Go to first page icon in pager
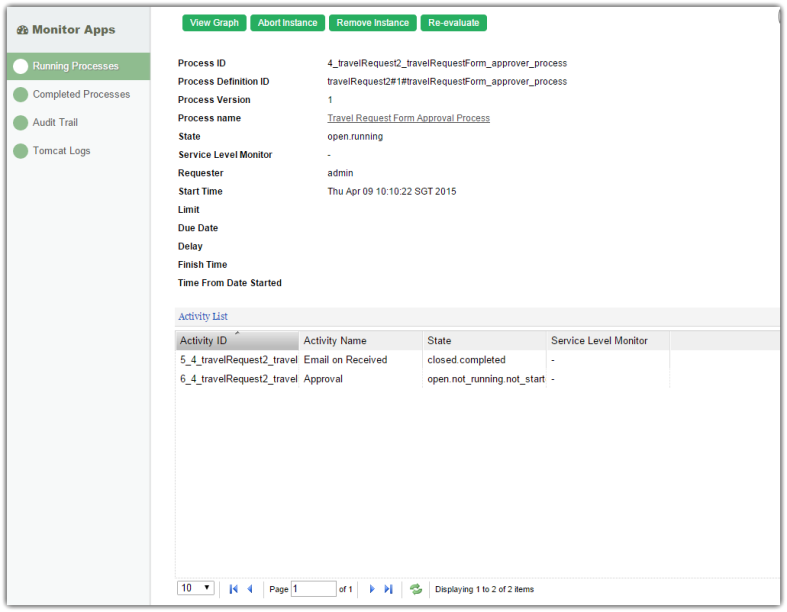Viewport: 787px width, 612px height. 234,589
